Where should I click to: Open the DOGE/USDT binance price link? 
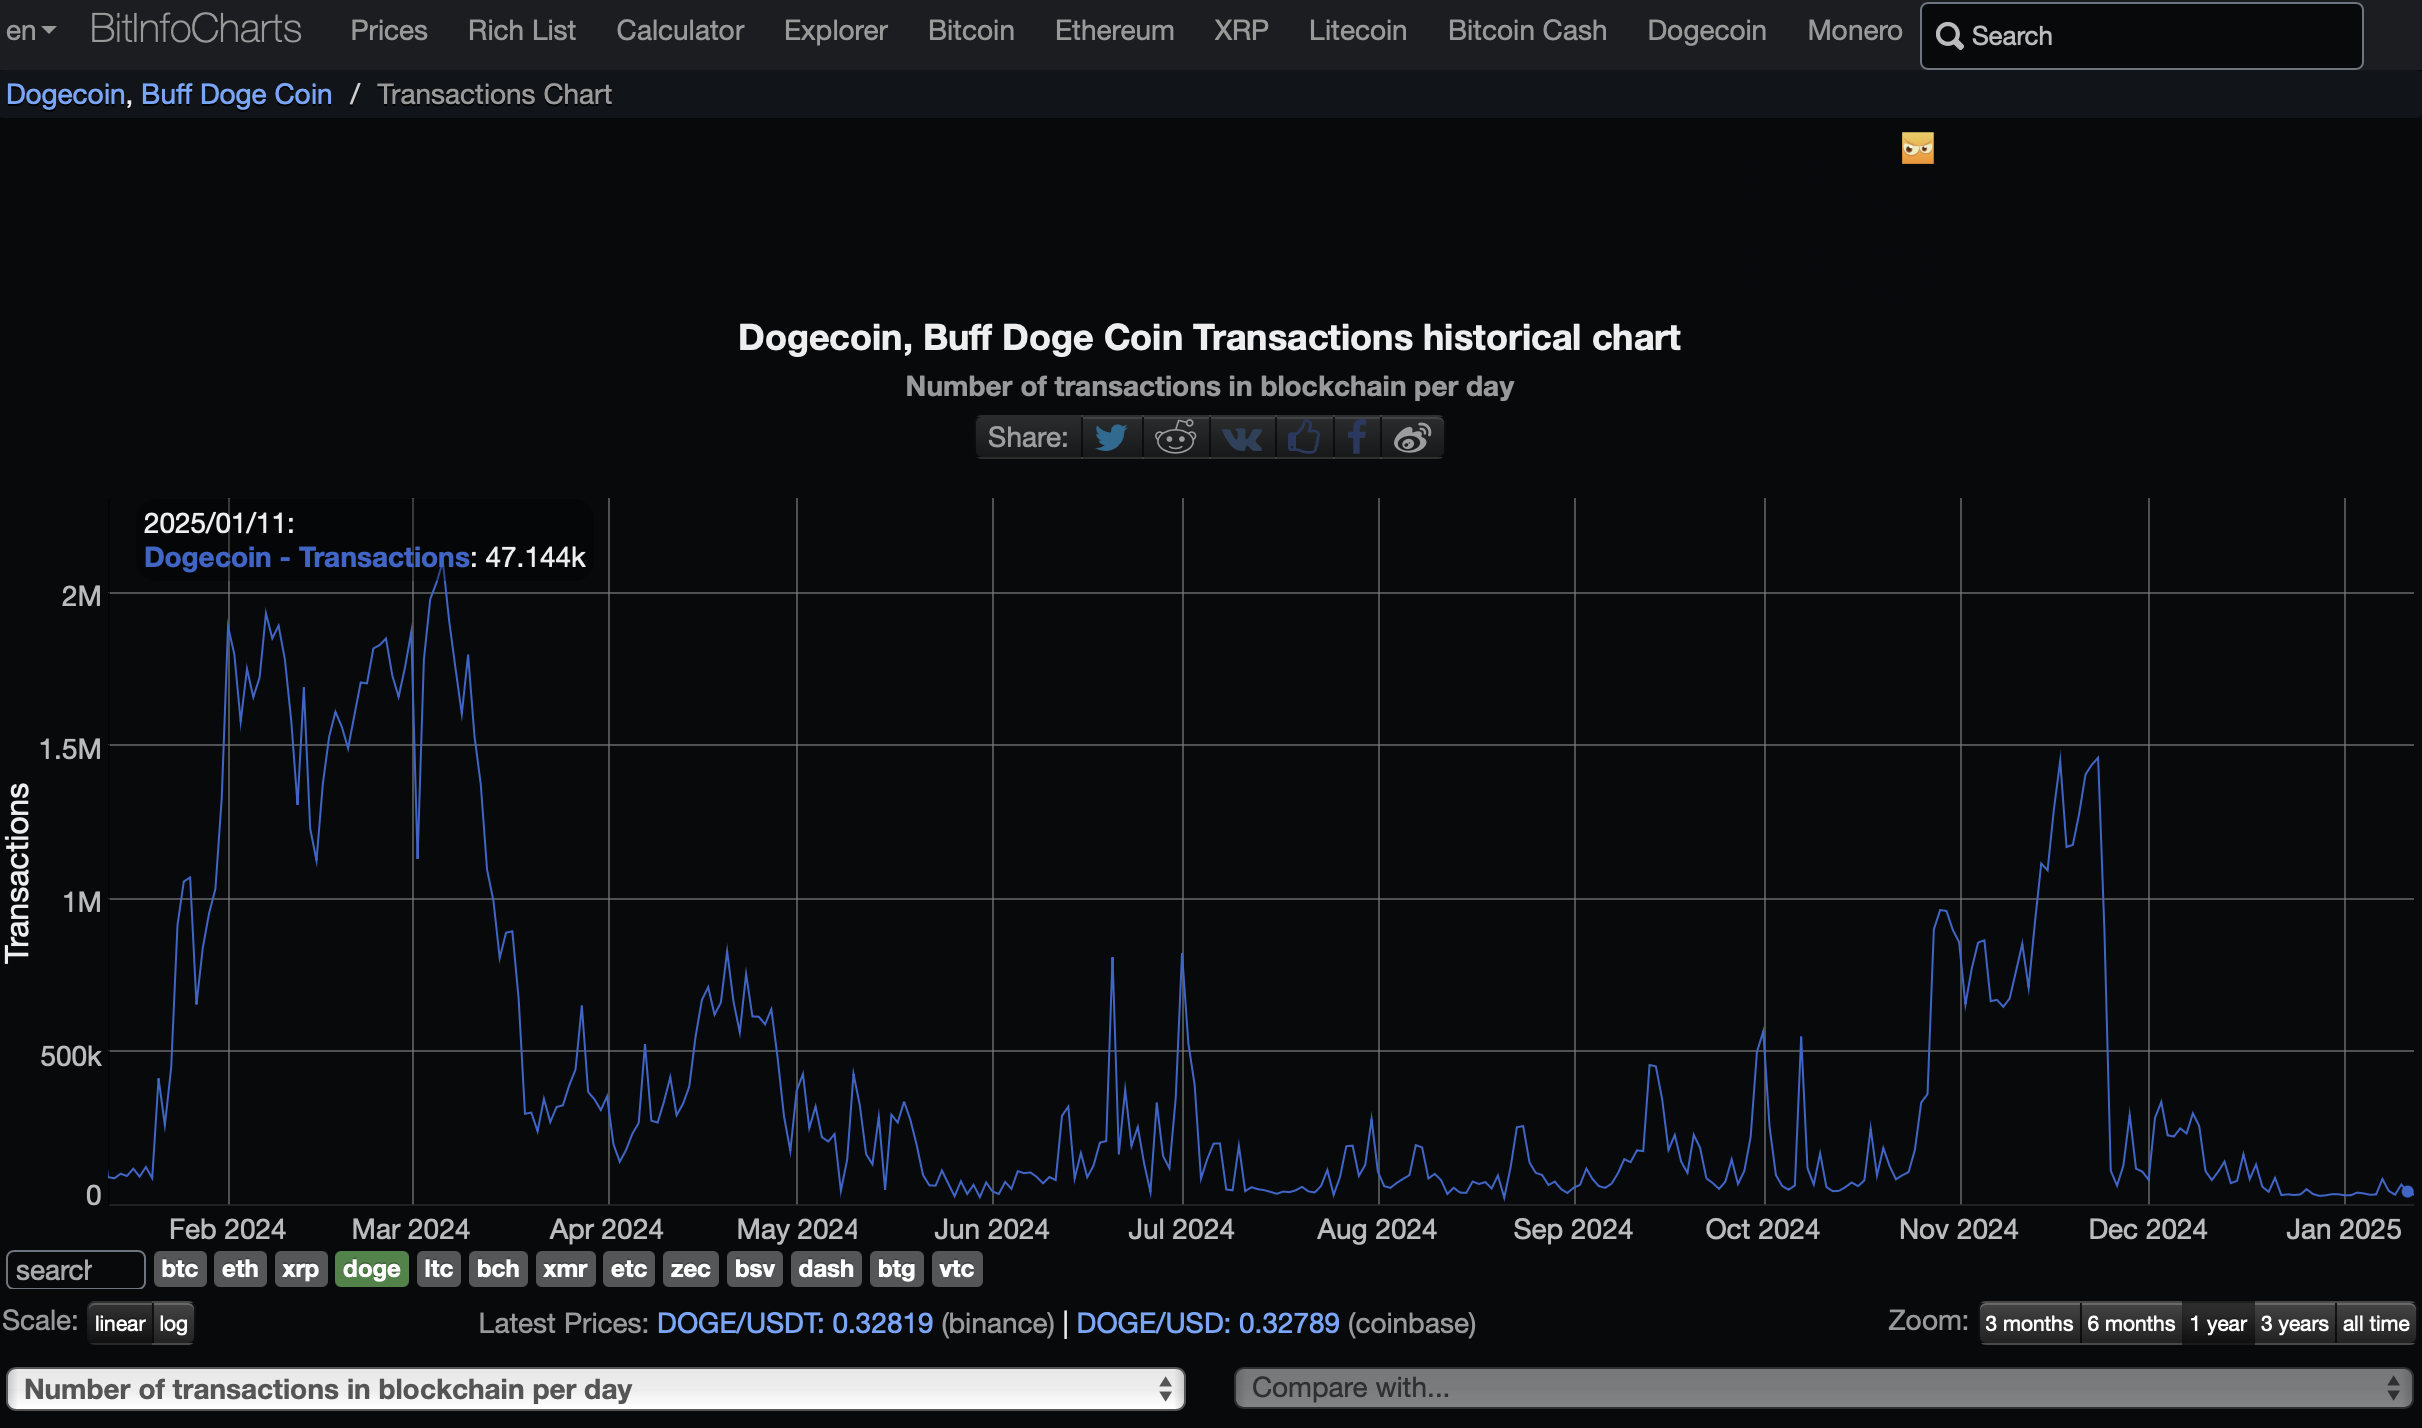click(794, 1324)
